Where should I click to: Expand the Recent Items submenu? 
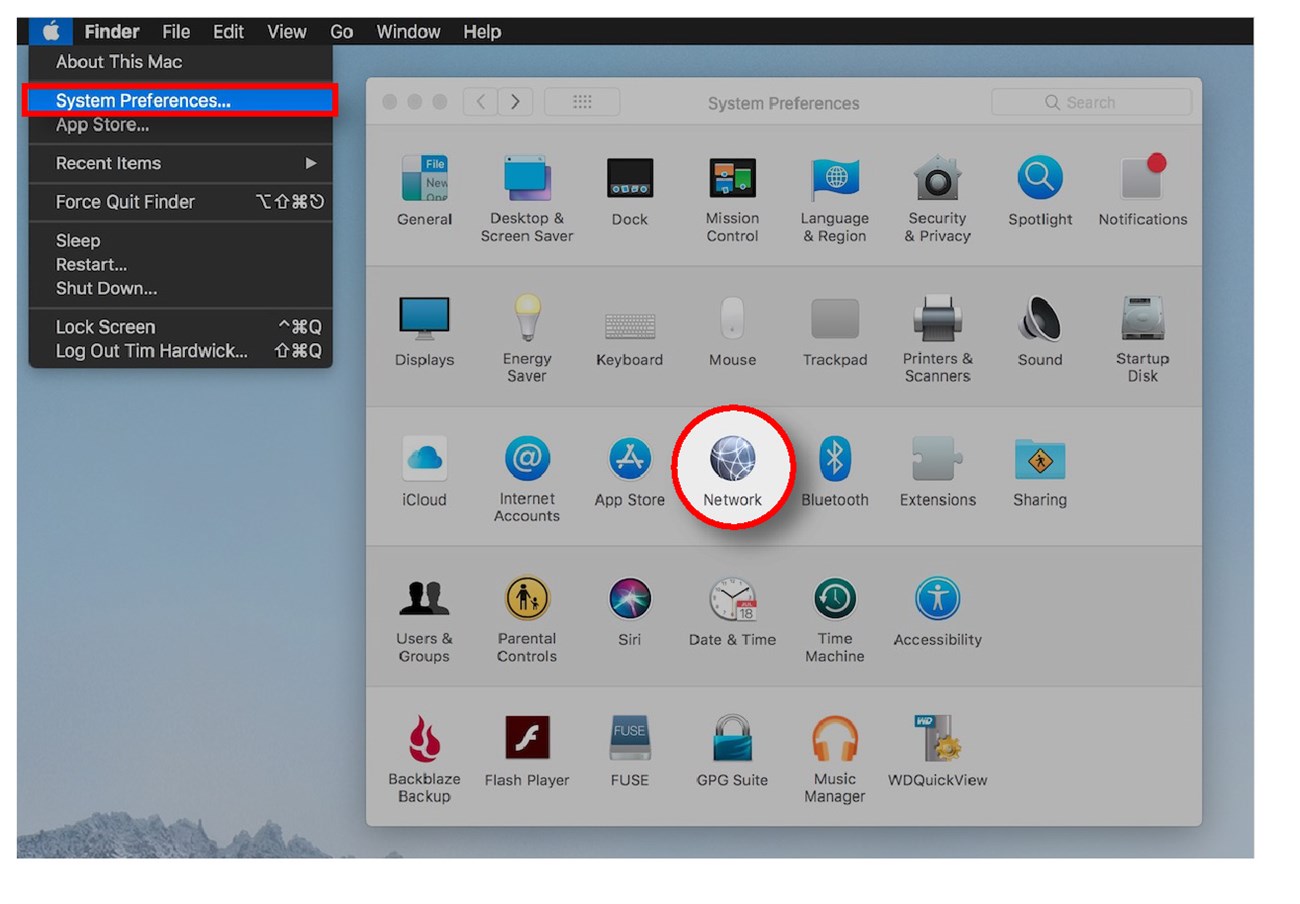[180, 163]
